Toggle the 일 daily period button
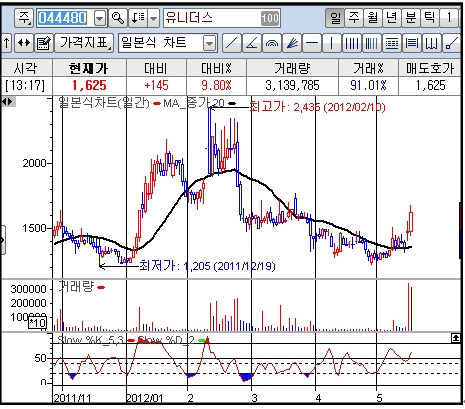Viewport: 465px width, 409px height. point(335,18)
